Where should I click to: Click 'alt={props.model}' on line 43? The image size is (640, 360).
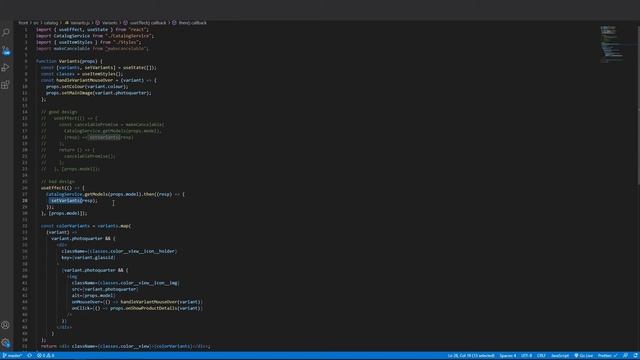(93, 296)
